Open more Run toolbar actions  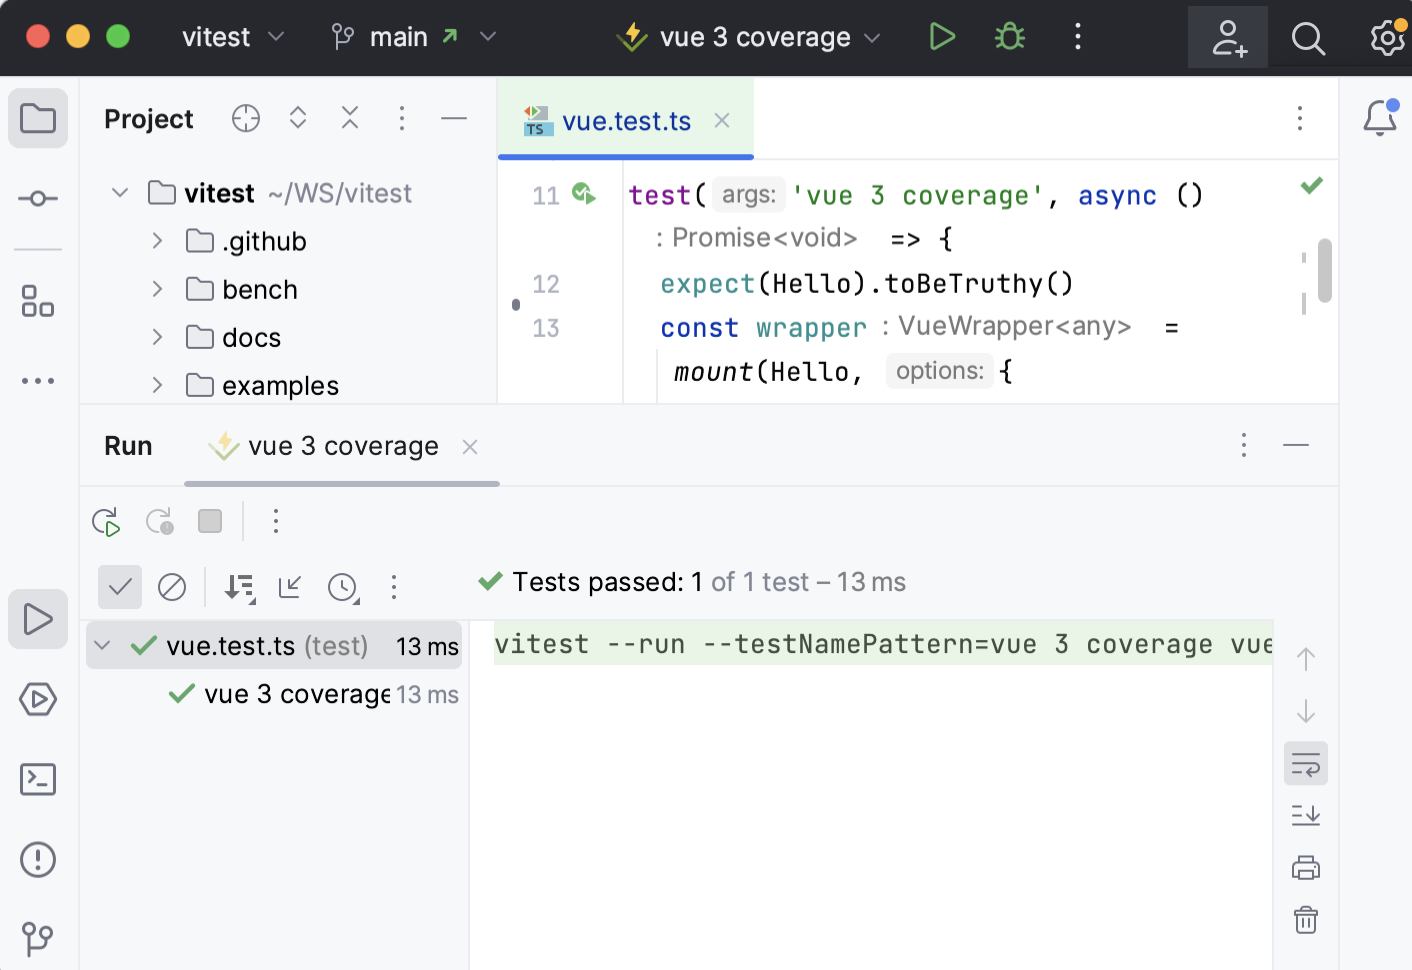point(276,521)
